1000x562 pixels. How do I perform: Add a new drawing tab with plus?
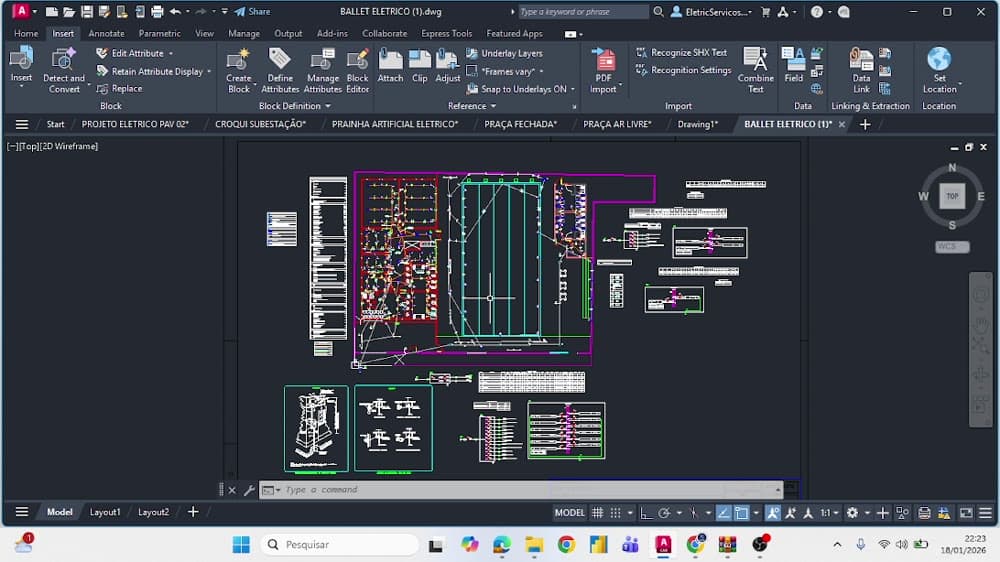pyautogui.click(x=865, y=124)
